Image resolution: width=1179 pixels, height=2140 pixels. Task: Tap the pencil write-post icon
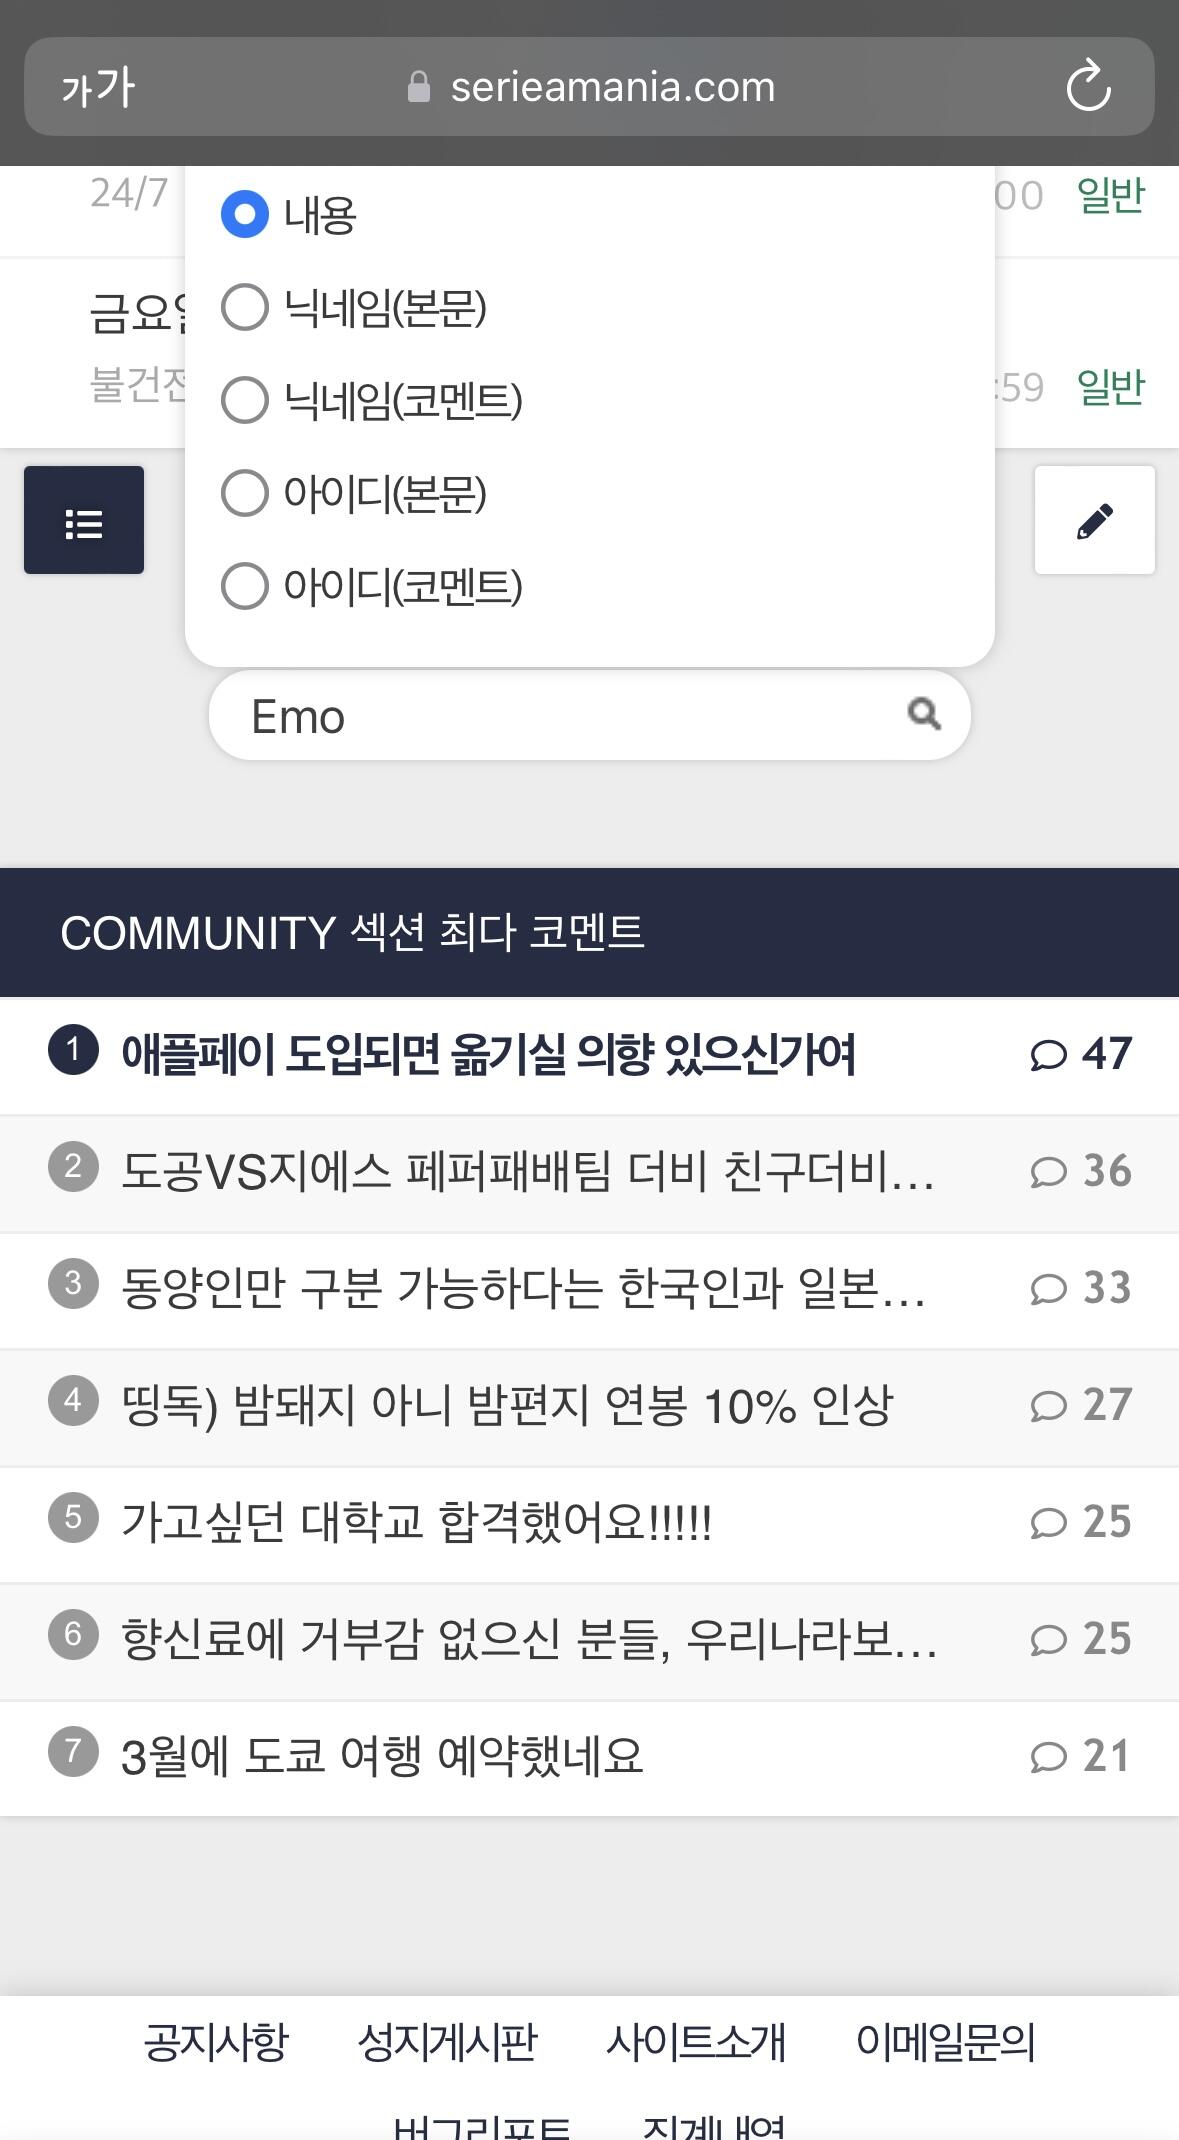coord(1094,520)
